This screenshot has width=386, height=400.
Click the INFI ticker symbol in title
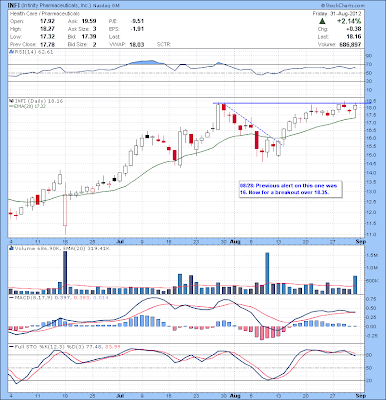[x=13, y=5]
